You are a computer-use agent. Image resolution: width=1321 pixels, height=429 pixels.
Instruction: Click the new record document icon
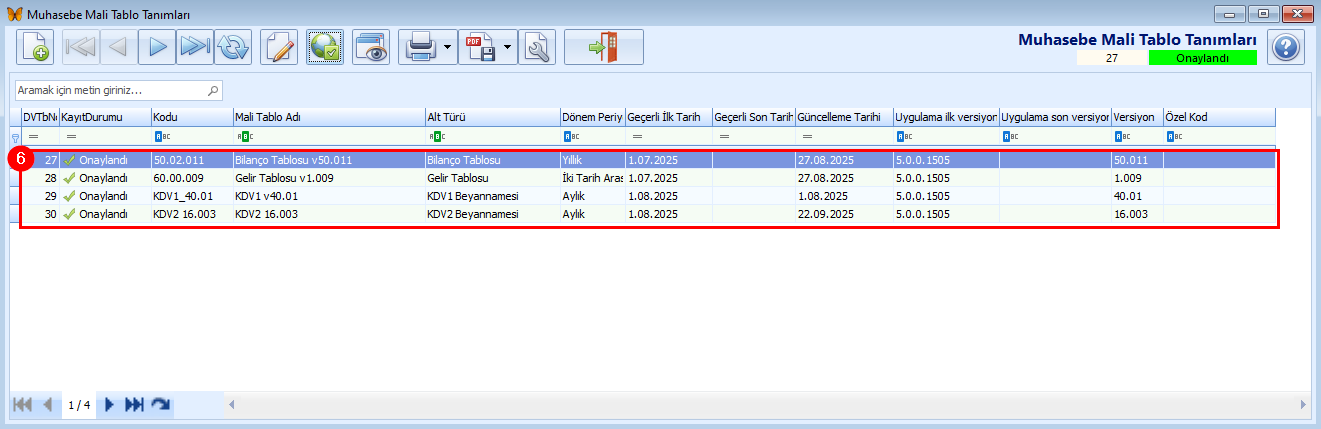click(35, 47)
